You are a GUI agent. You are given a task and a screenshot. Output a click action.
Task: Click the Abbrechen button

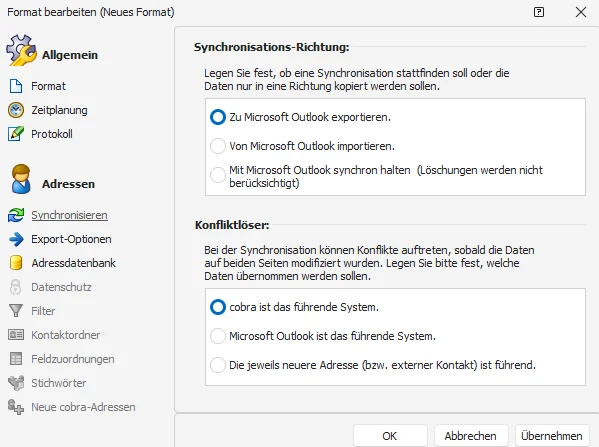[x=471, y=436]
